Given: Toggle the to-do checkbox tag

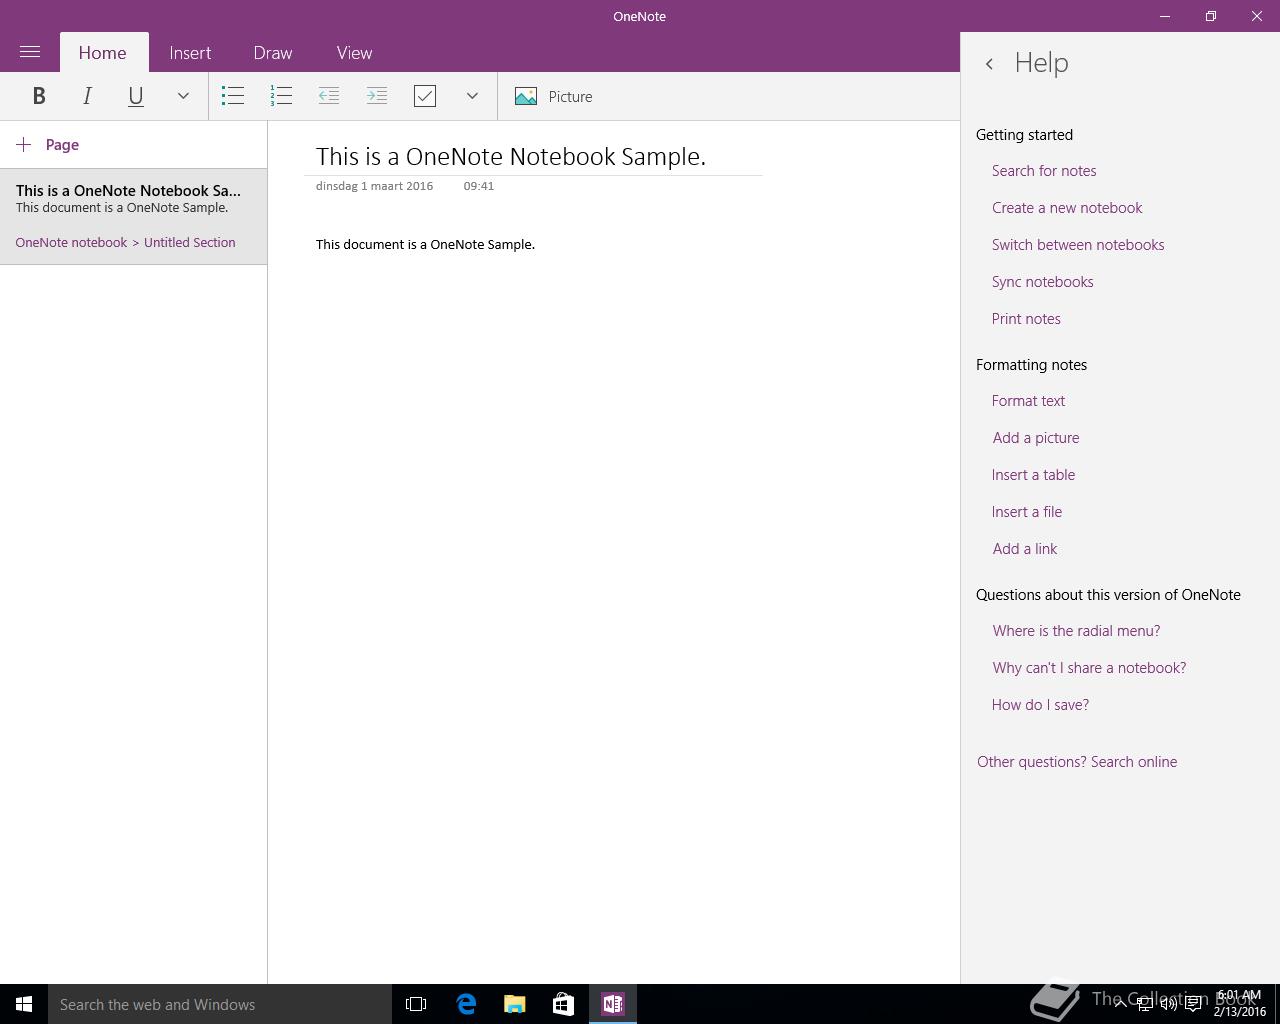Looking at the screenshot, I should pos(425,96).
